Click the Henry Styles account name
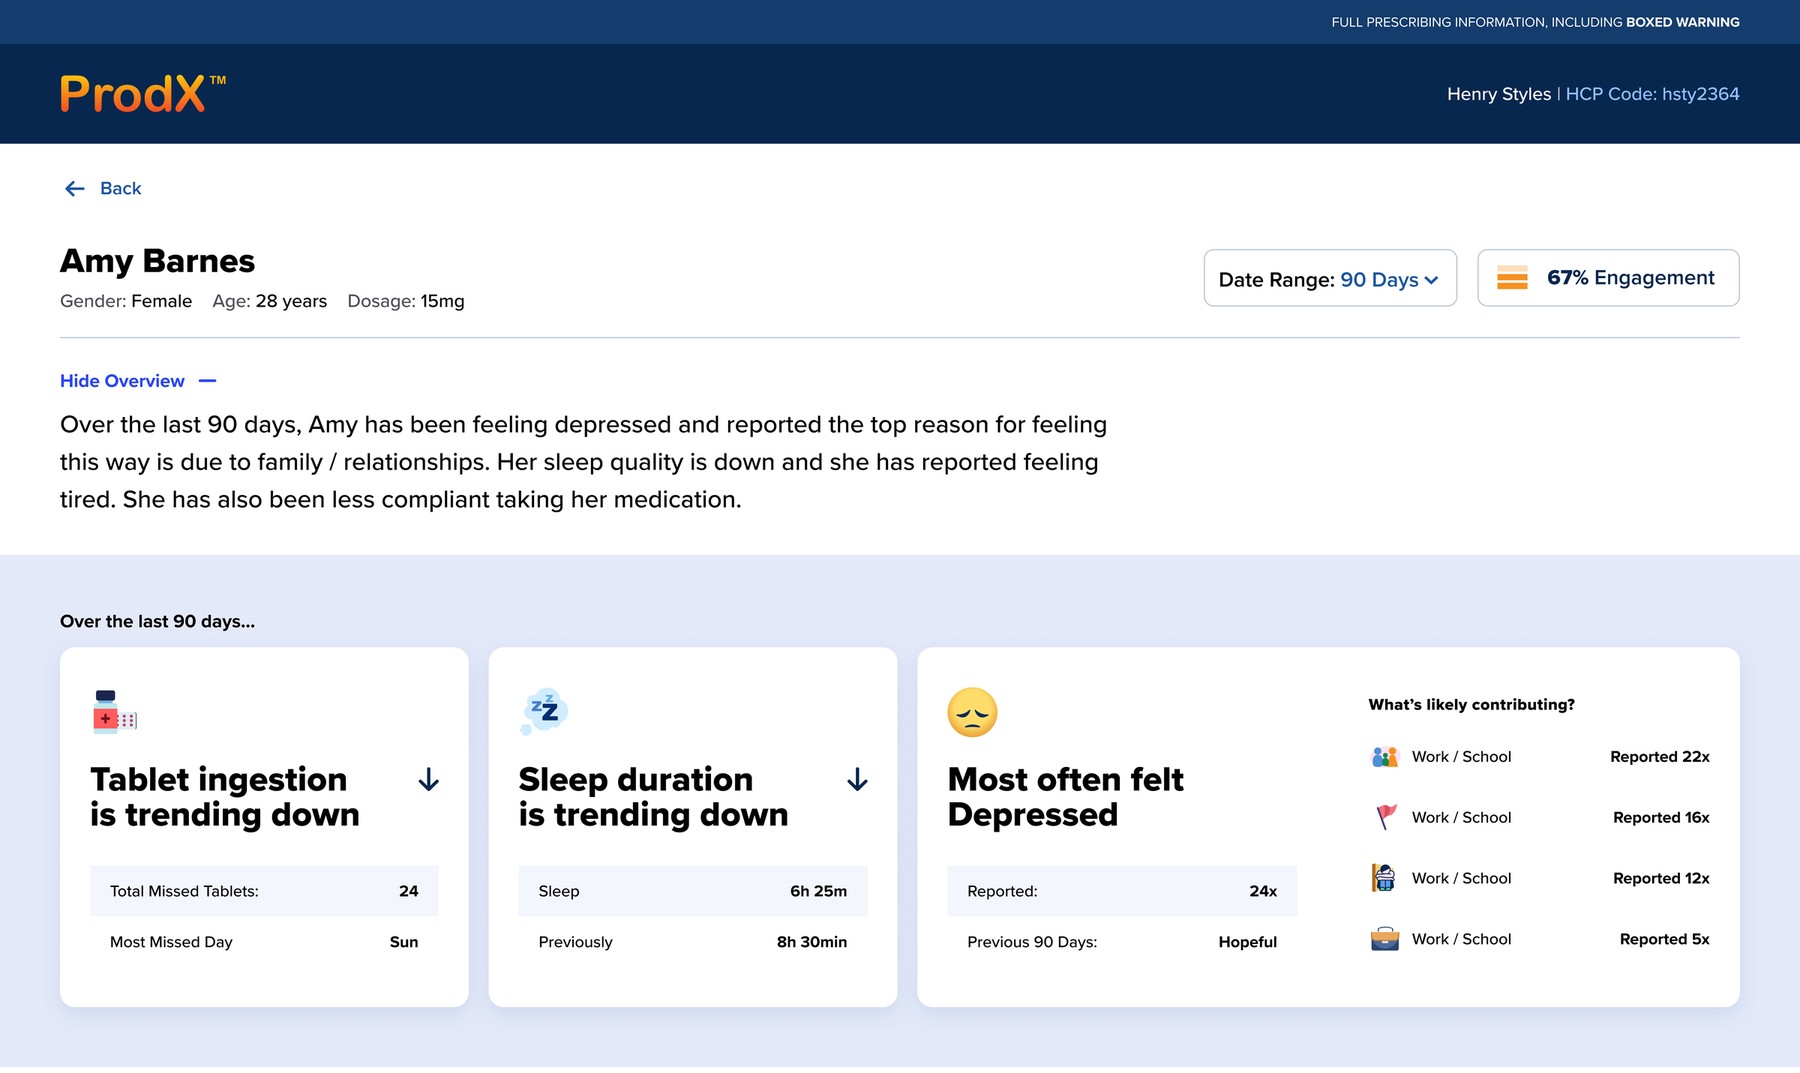The height and width of the screenshot is (1073, 1800). pyautogui.click(x=1499, y=94)
